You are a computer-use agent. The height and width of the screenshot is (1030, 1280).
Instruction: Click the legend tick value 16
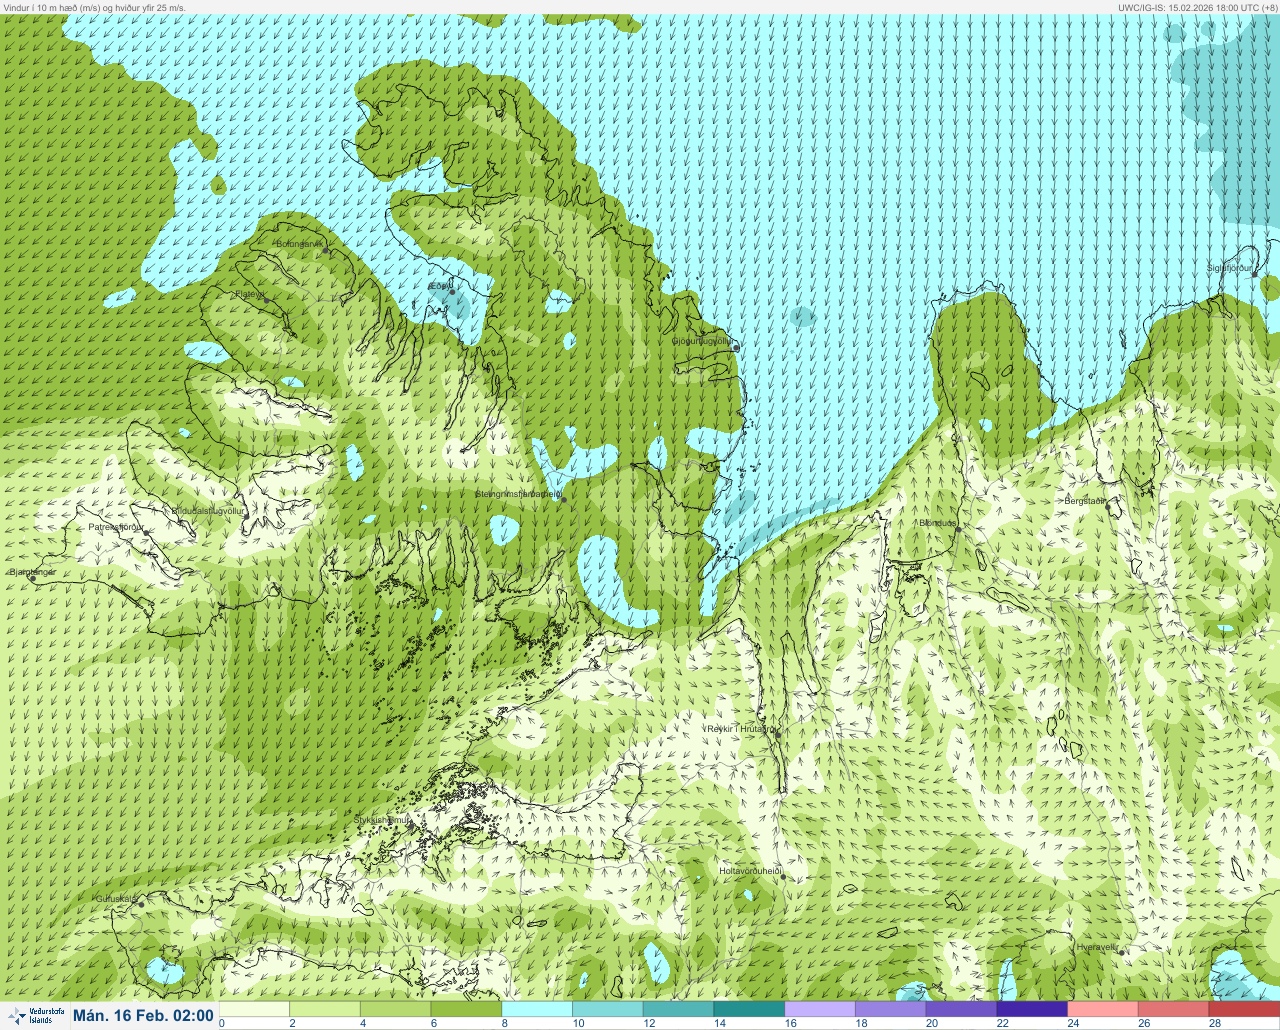point(790,1023)
